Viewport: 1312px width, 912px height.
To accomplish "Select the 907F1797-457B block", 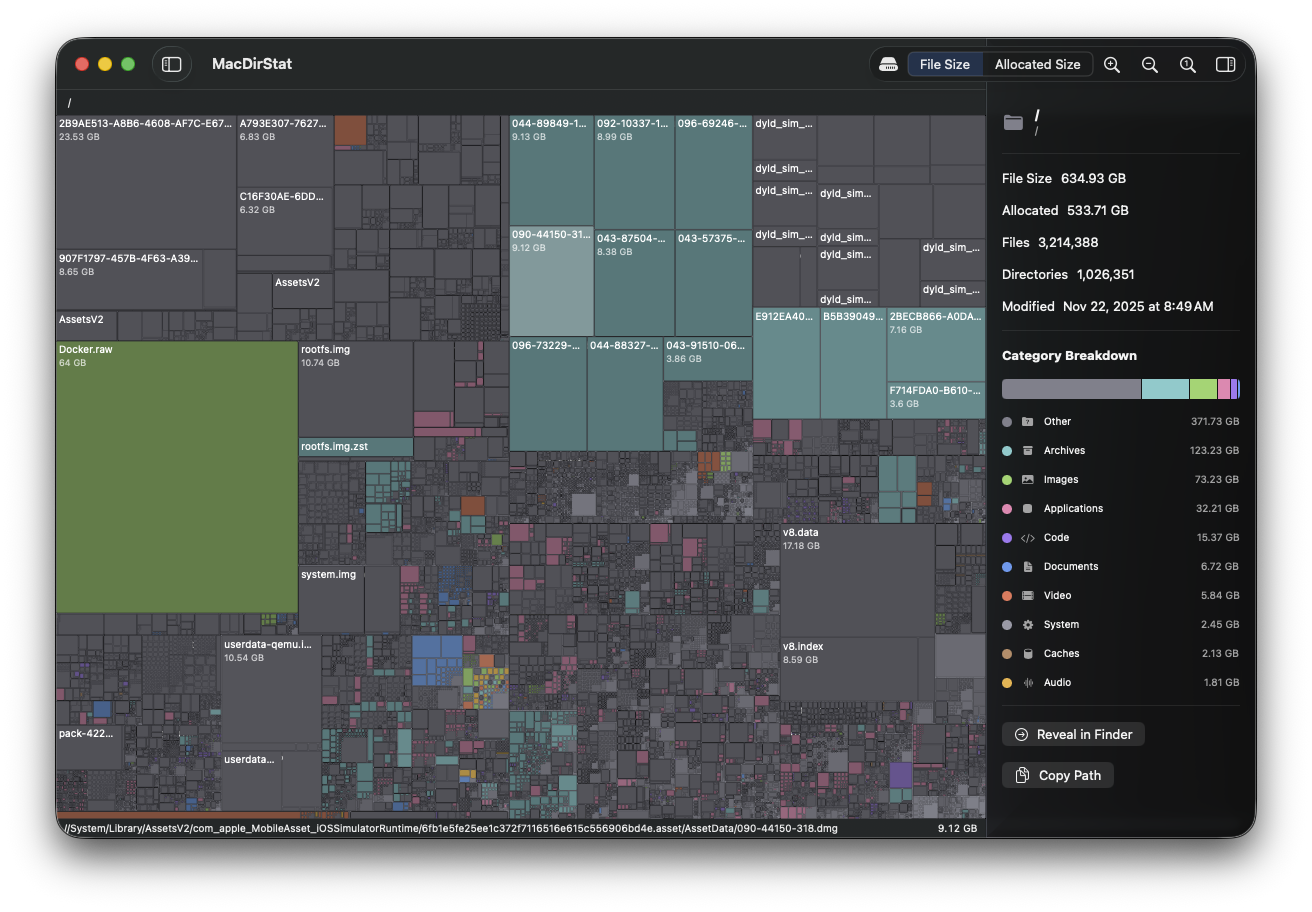I will pyautogui.click(x=130, y=280).
